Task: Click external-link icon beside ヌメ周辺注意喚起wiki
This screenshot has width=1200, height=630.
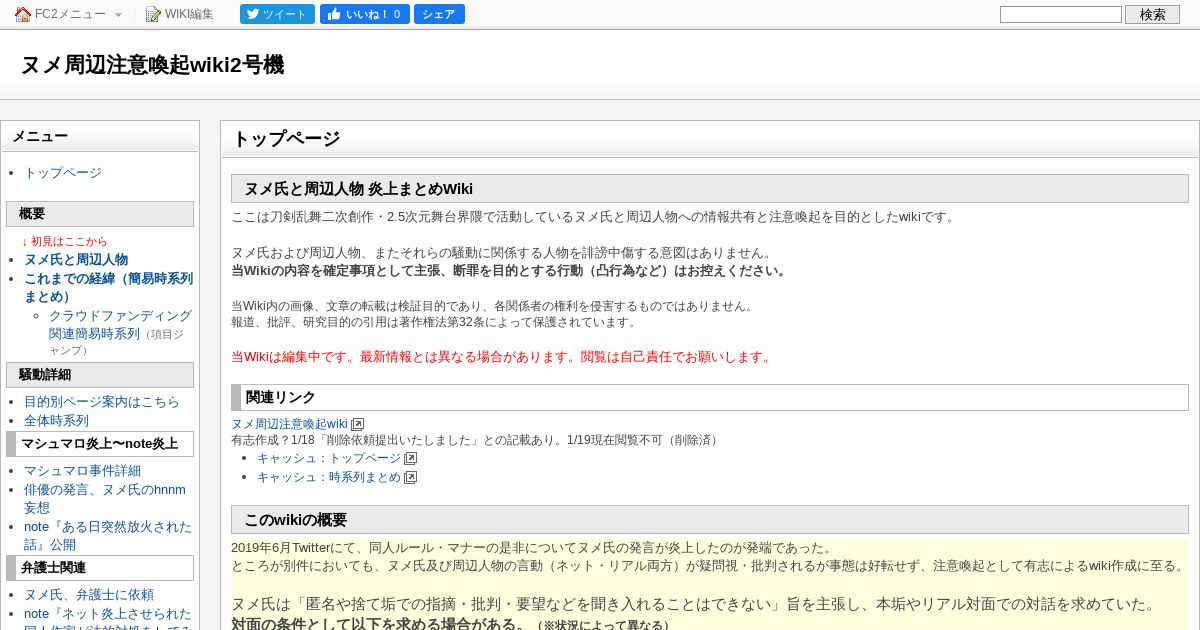Action: click(358, 425)
